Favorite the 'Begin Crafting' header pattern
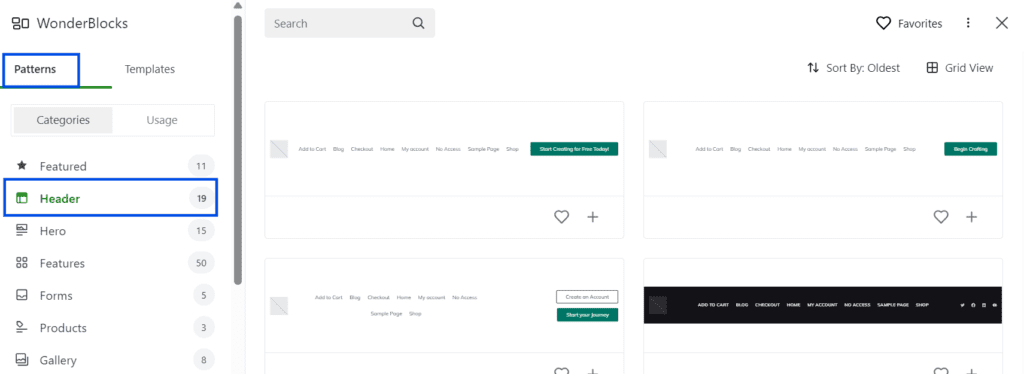 (940, 217)
